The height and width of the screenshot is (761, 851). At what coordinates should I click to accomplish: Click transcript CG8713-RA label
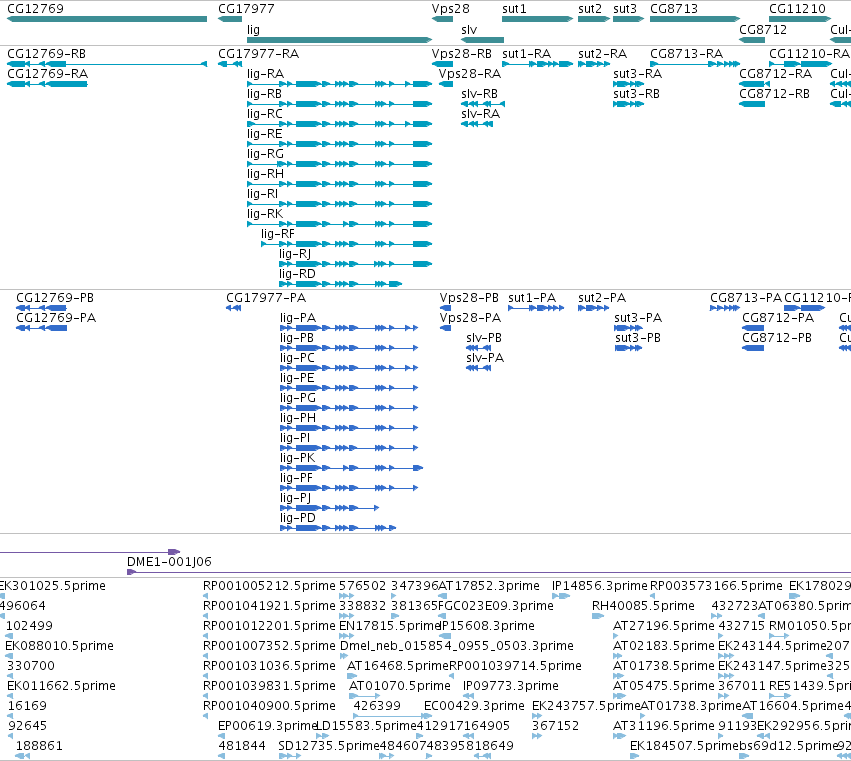pyautogui.click(x=686, y=54)
